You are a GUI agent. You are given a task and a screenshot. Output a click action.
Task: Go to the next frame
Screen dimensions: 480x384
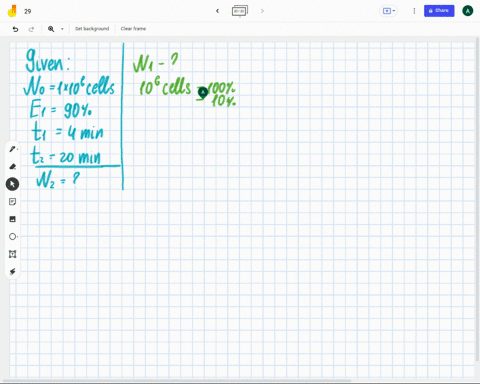(262, 11)
